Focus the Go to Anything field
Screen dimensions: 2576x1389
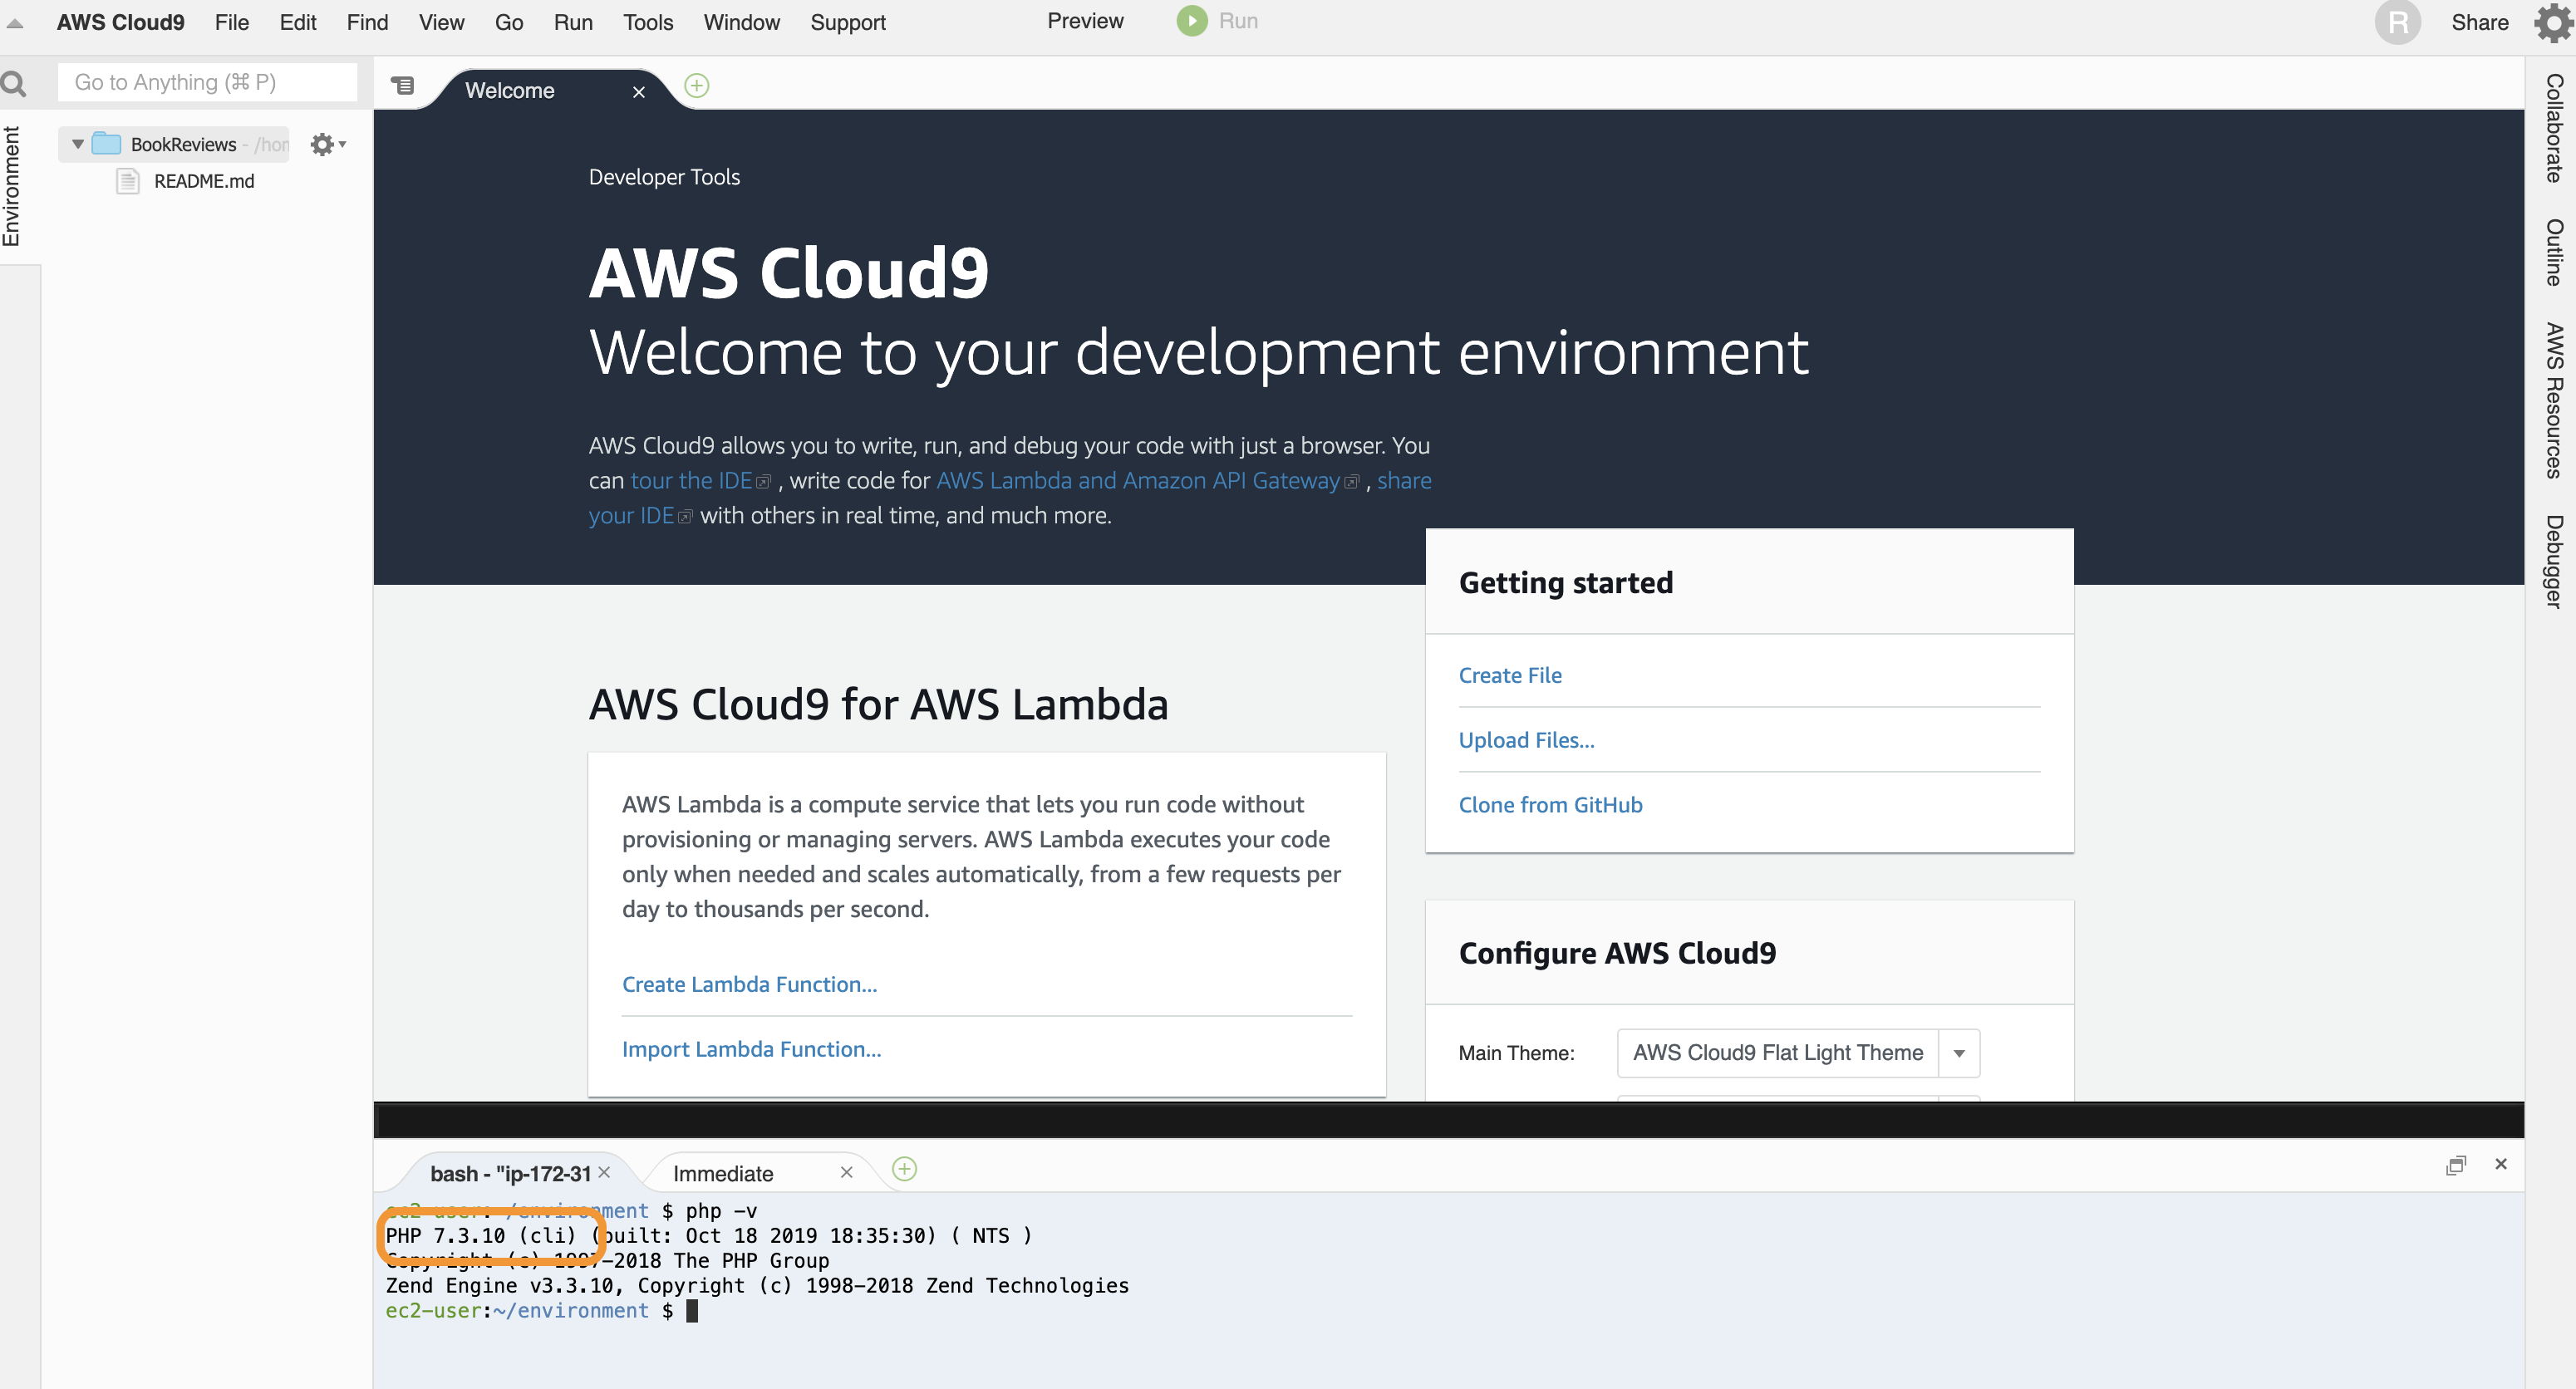[x=207, y=82]
